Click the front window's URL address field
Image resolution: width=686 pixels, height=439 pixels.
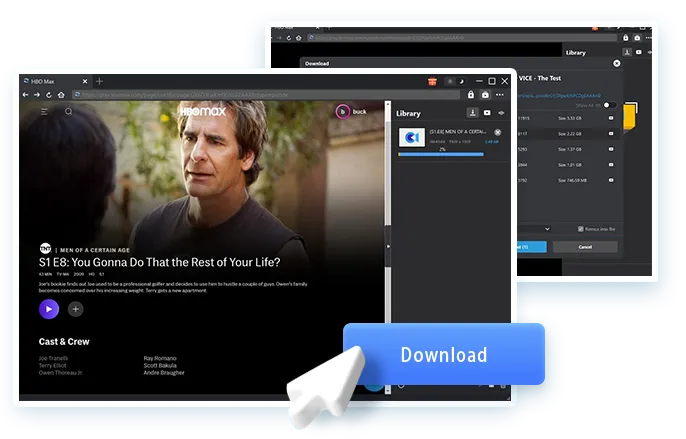(x=266, y=95)
